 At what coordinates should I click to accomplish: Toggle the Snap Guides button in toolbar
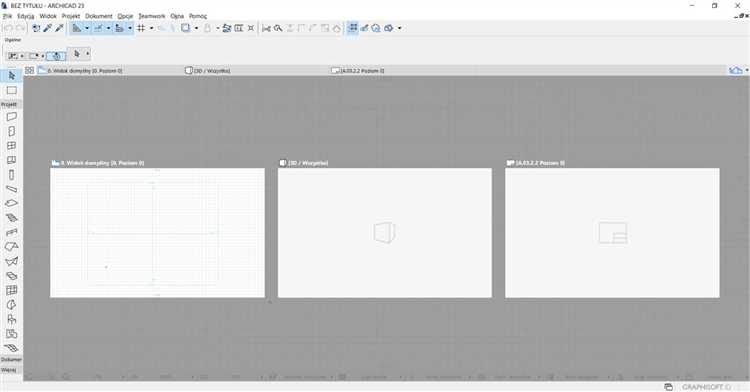tap(99, 28)
